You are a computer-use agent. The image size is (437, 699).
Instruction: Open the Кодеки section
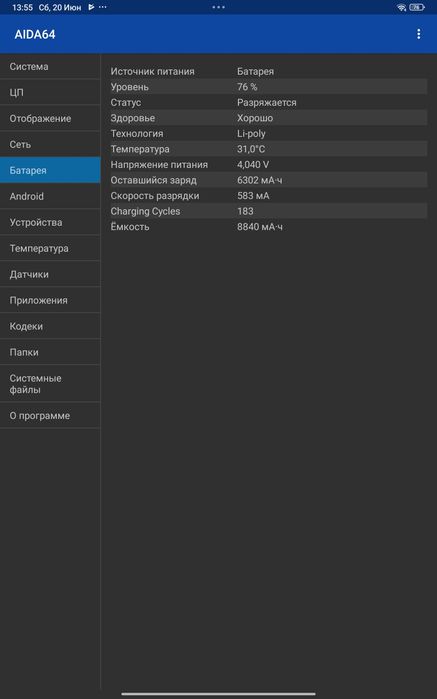click(50, 326)
